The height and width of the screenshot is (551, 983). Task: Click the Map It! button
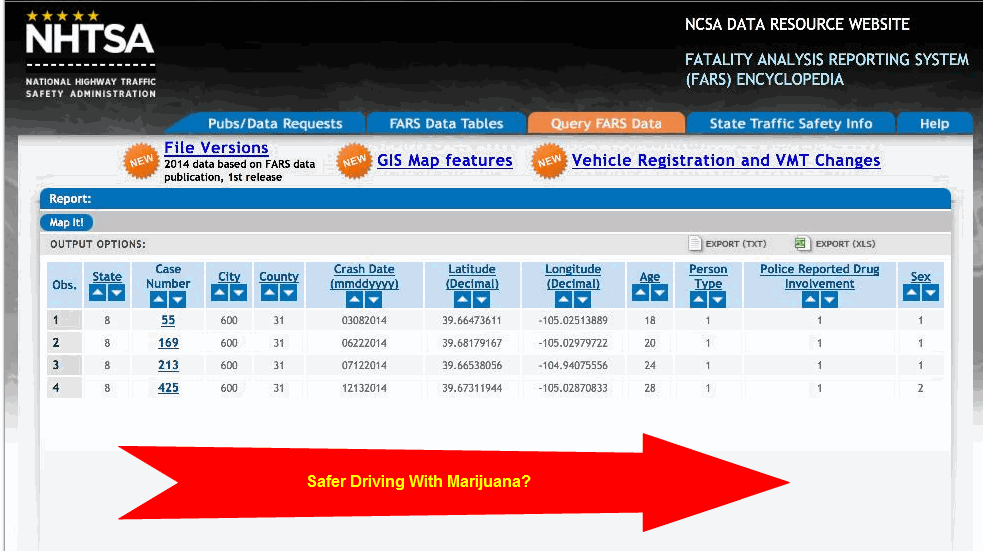pos(66,223)
